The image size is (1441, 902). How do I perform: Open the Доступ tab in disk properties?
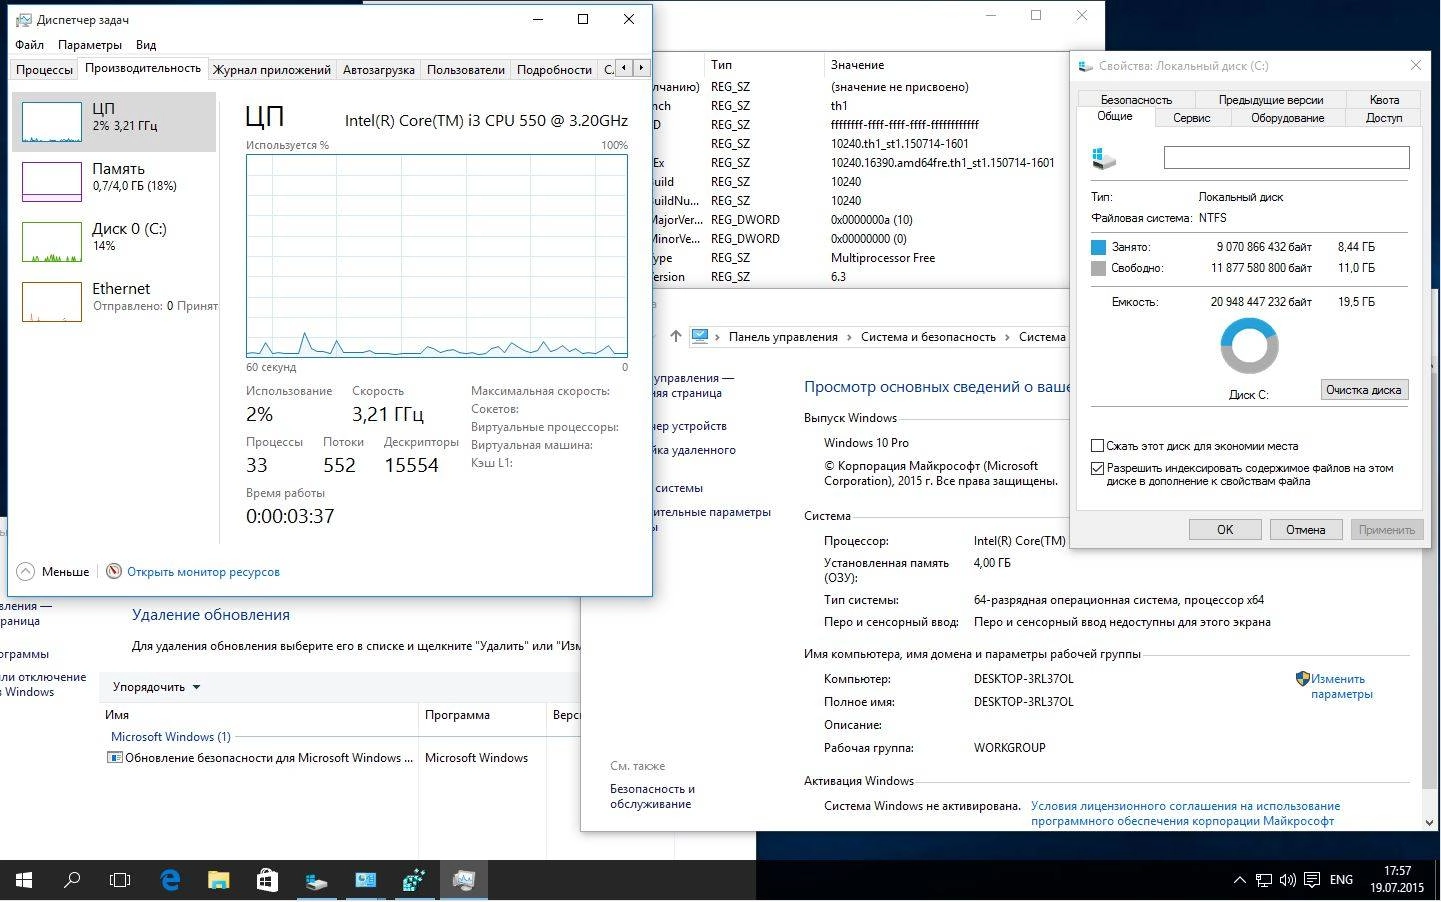tap(1384, 118)
